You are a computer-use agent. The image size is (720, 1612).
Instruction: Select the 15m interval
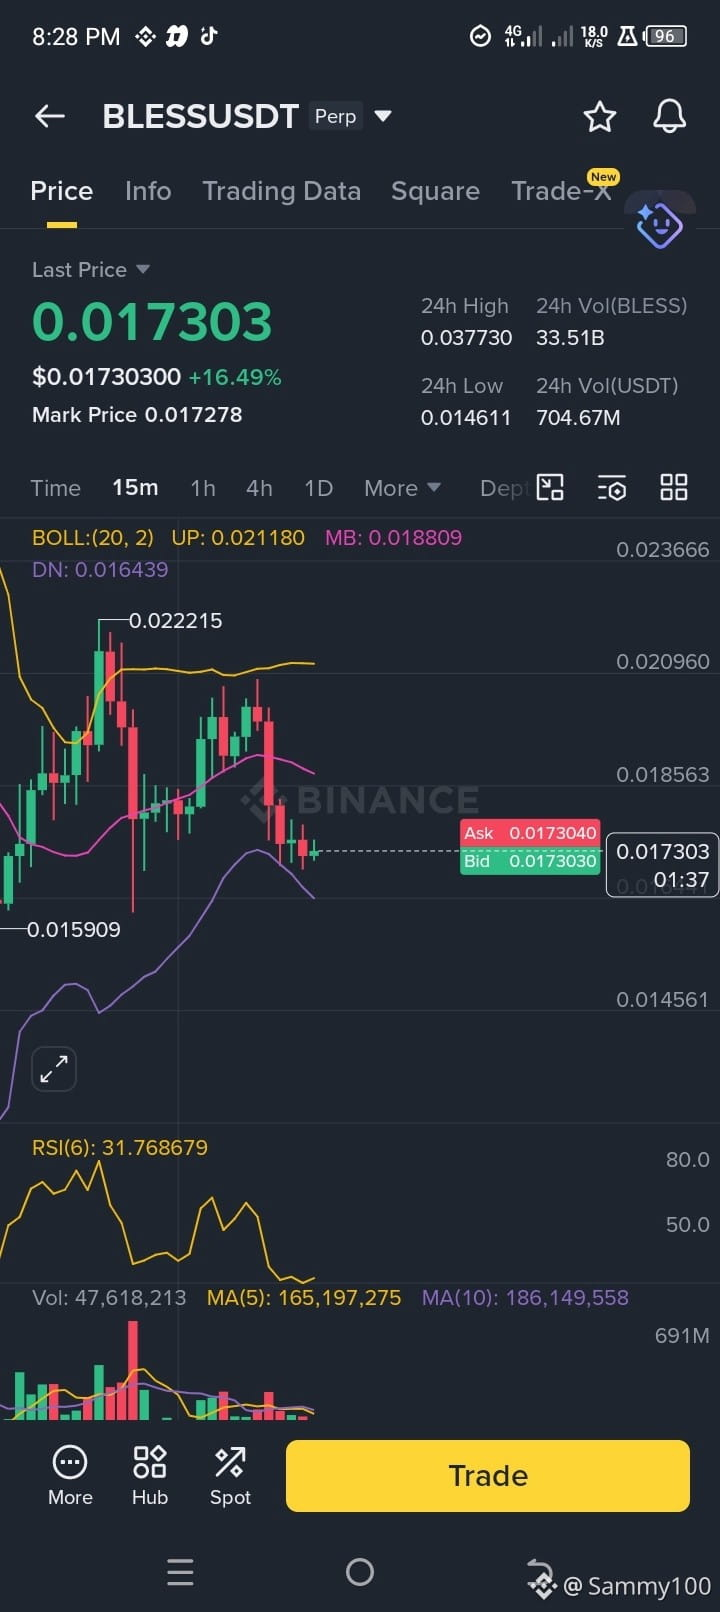click(x=135, y=488)
